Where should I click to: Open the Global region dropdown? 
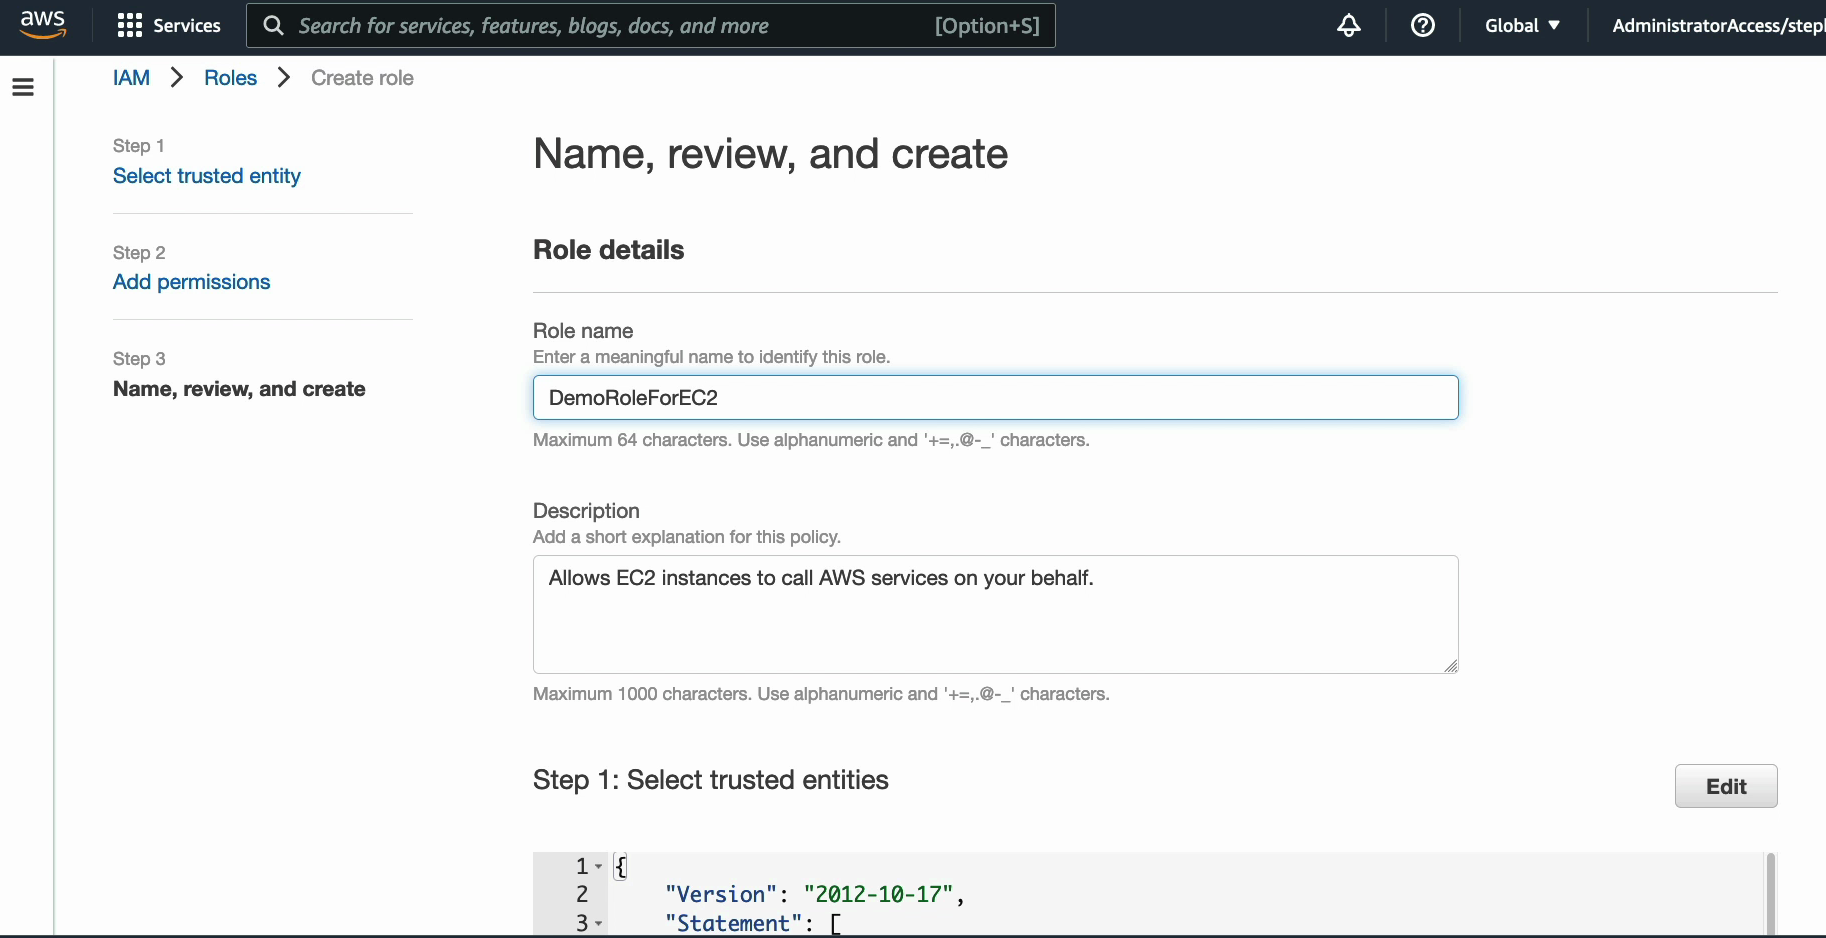point(1522,26)
